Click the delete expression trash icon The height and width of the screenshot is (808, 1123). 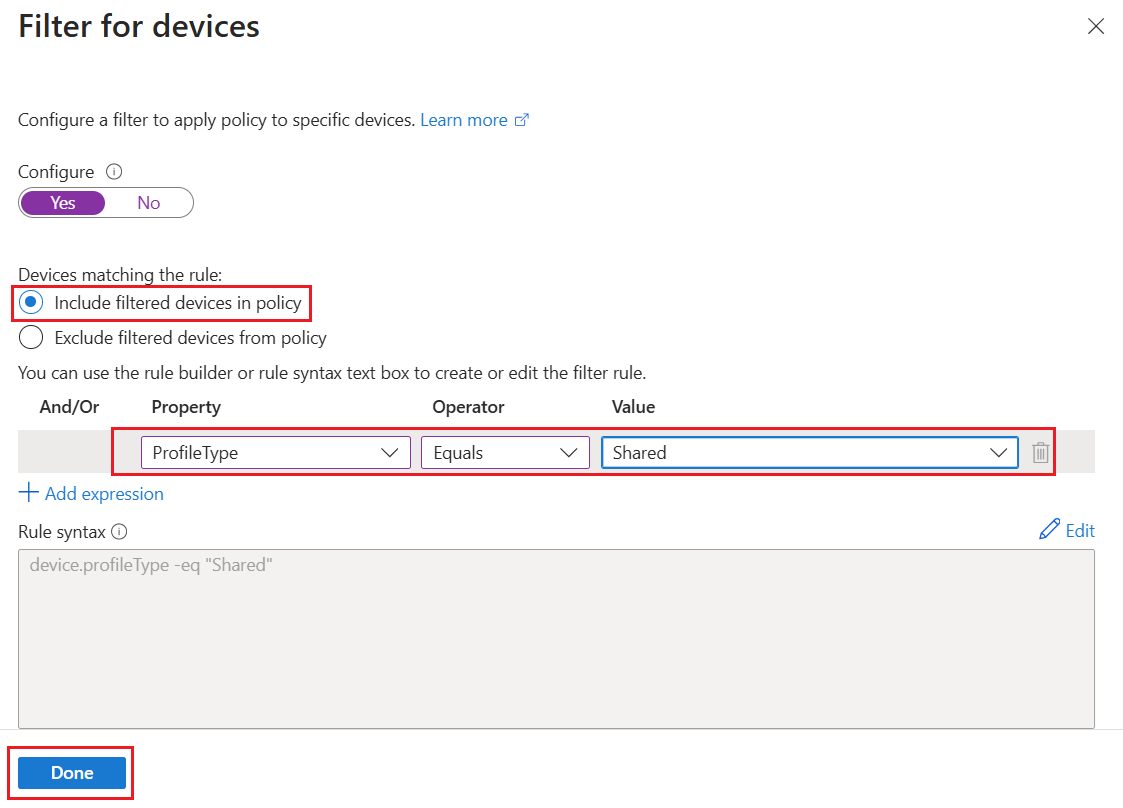pyautogui.click(x=1040, y=452)
